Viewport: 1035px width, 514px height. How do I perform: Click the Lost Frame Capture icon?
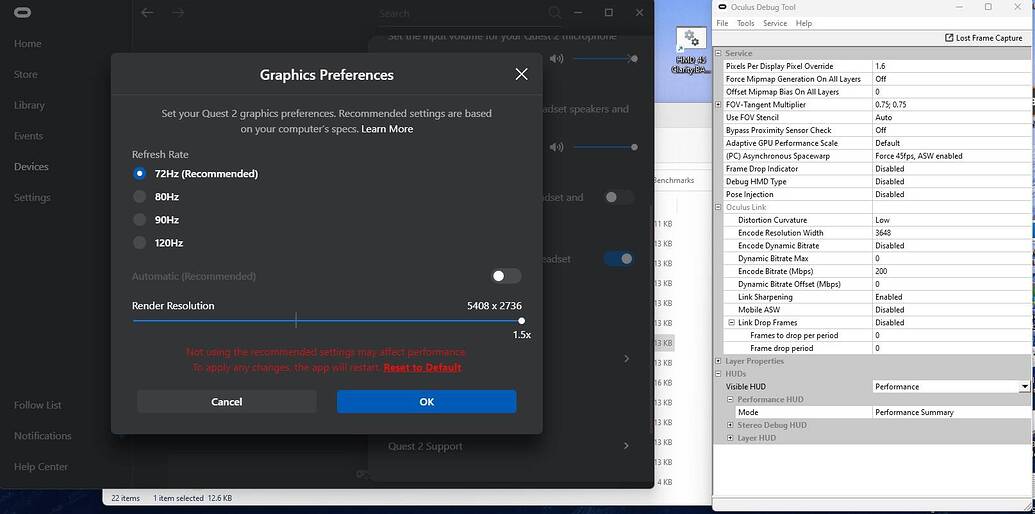pyautogui.click(x=949, y=38)
